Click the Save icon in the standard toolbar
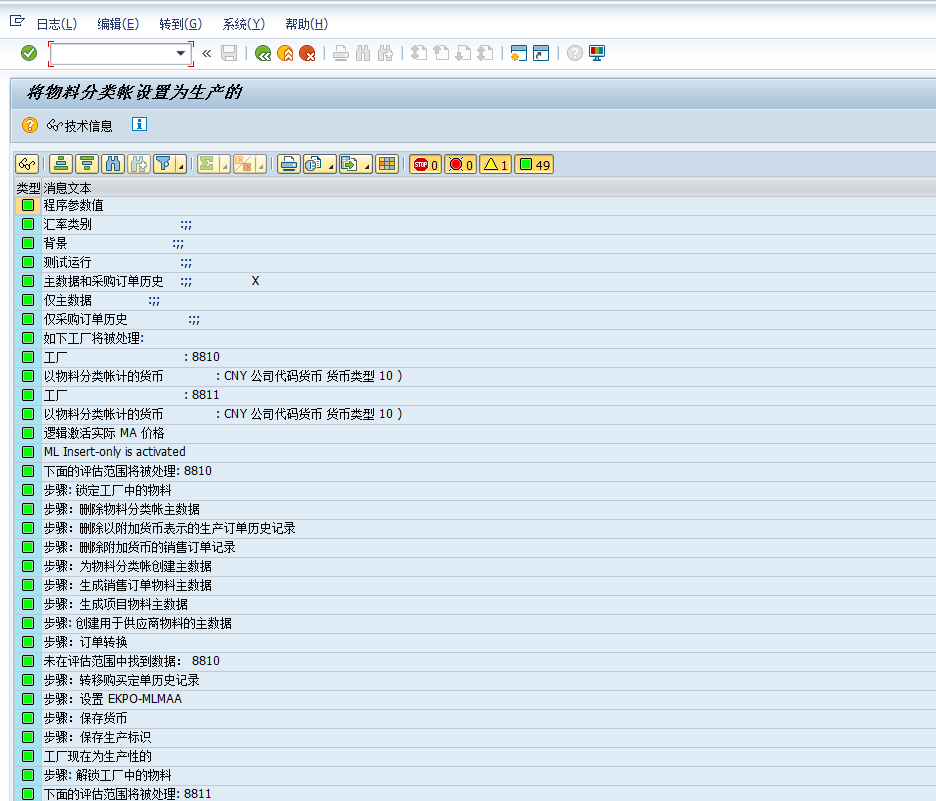 pos(229,53)
